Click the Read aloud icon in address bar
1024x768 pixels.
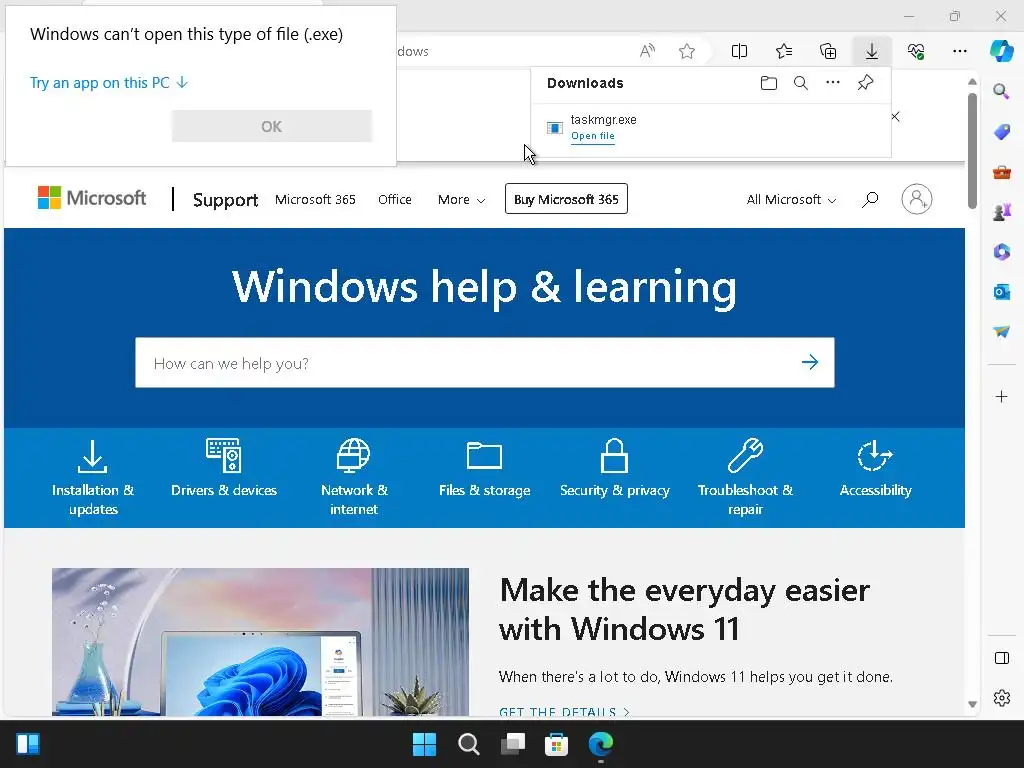click(x=647, y=51)
